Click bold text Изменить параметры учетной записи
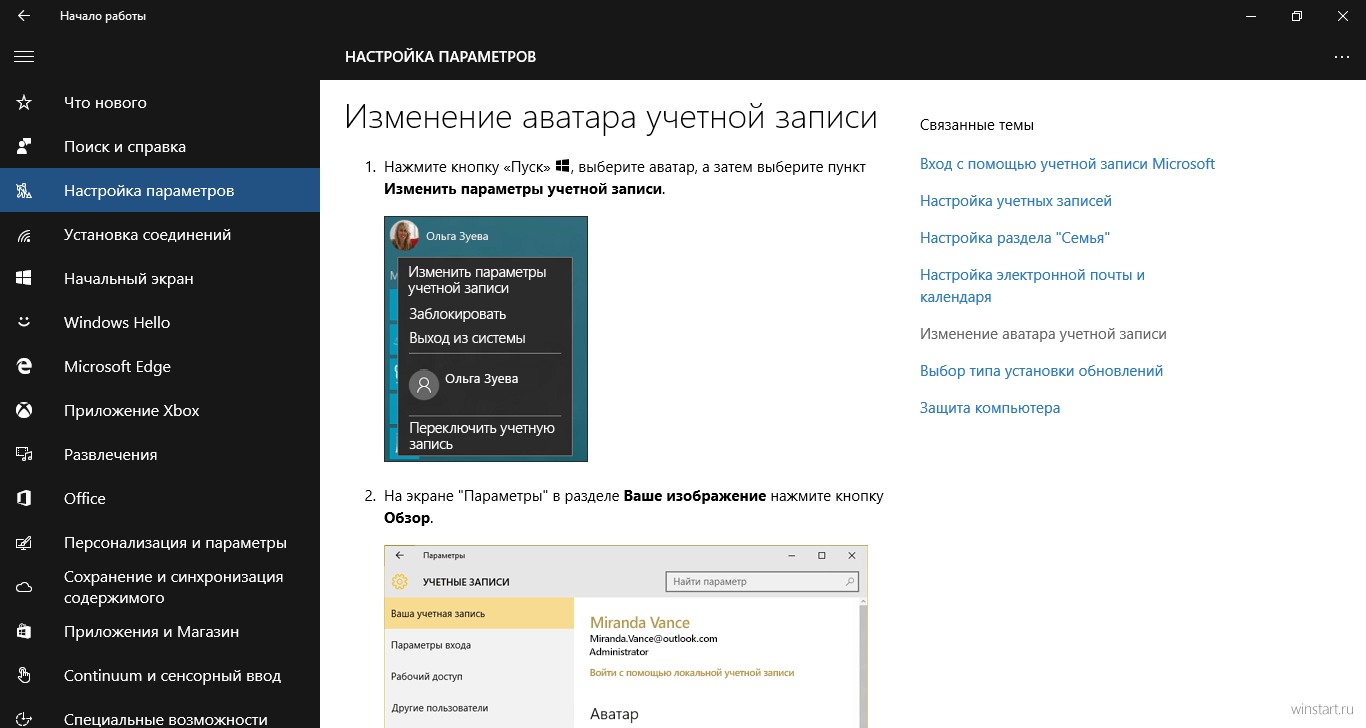This screenshot has width=1366, height=728. pyautogui.click(x=523, y=188)
